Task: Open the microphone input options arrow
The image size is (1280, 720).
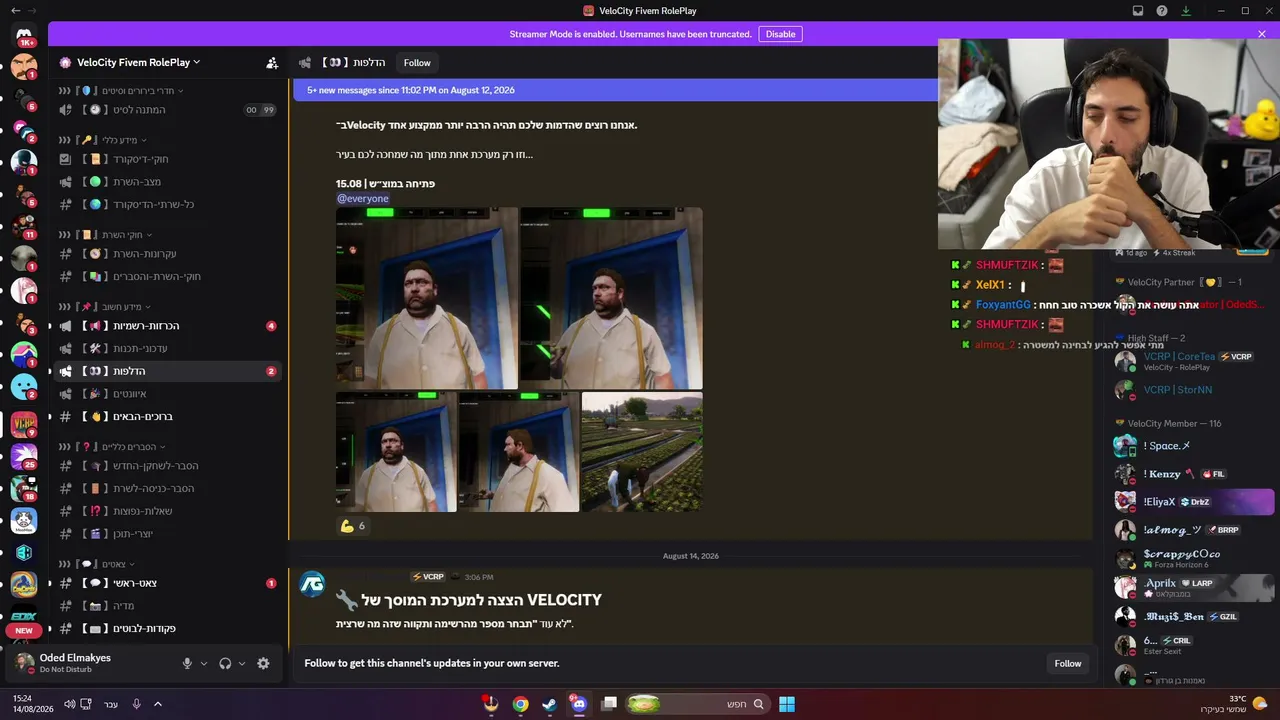Action: [x=204, y=663]
